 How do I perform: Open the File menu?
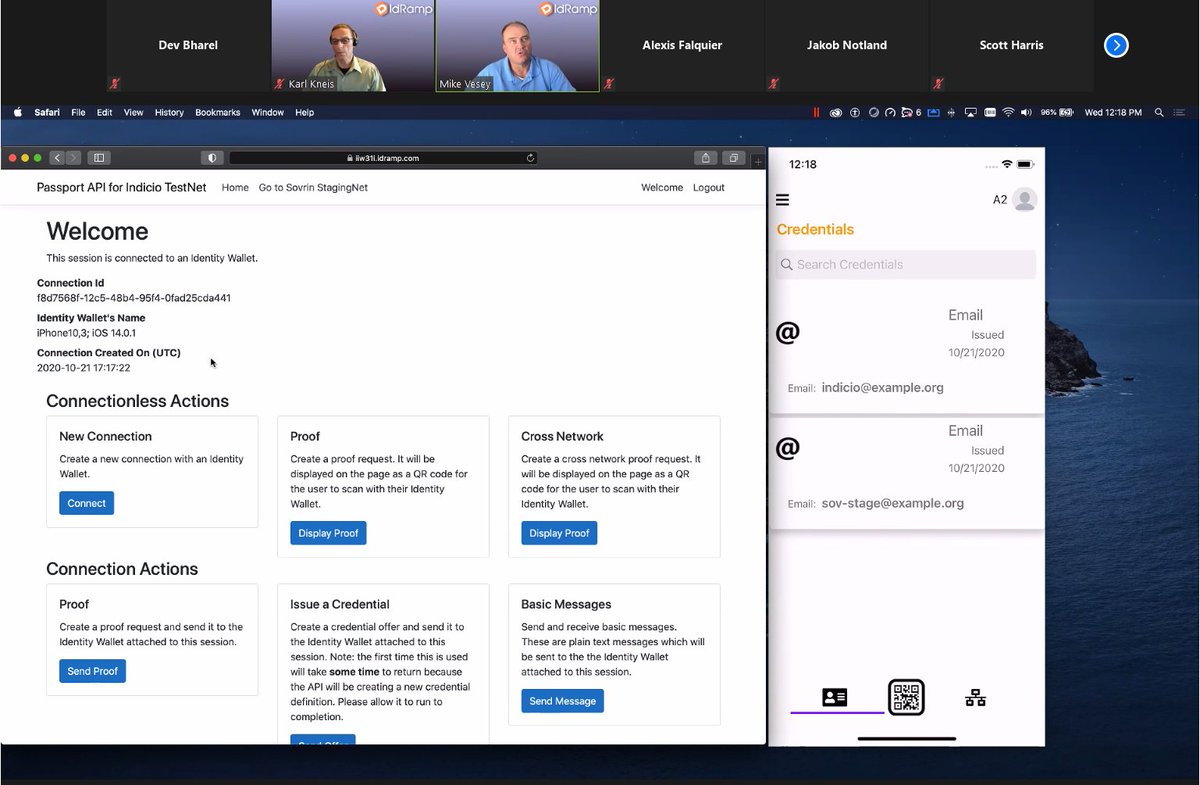pyautogui.click(x=78, y=112)
